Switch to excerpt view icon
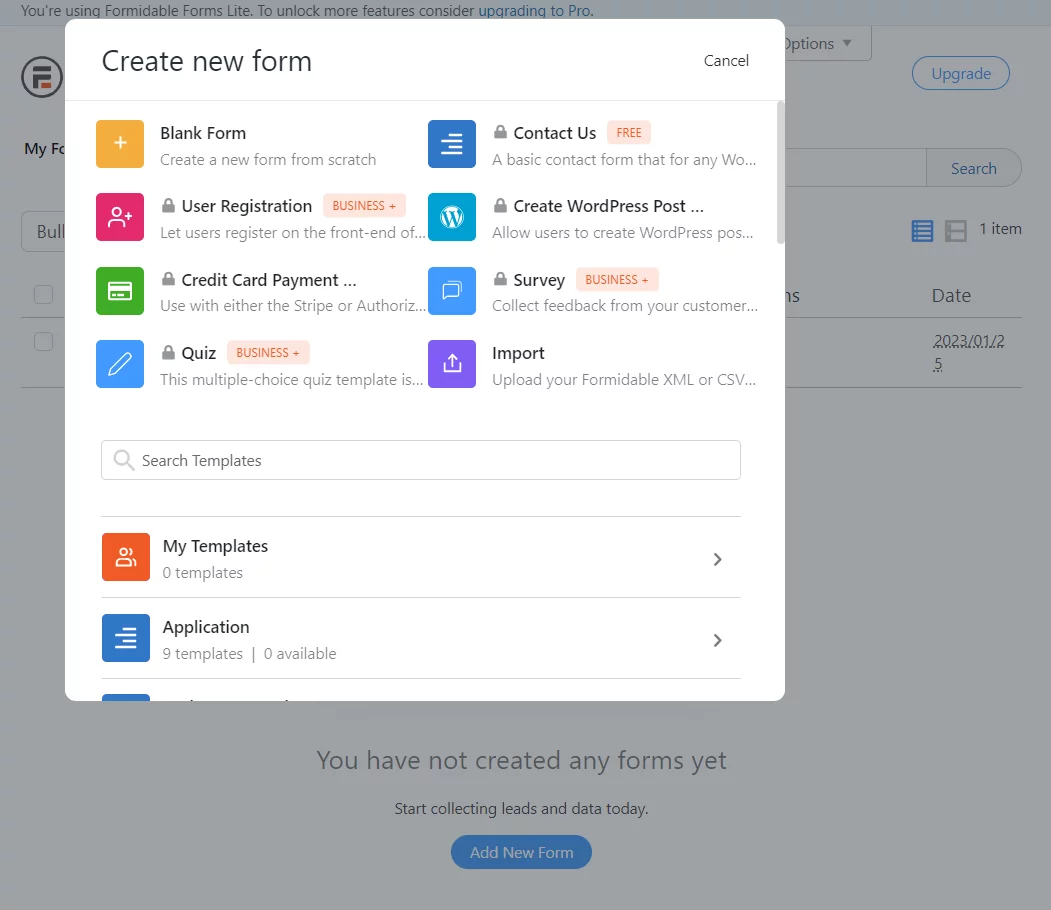 pyautogui.click(x=956, y=231)
